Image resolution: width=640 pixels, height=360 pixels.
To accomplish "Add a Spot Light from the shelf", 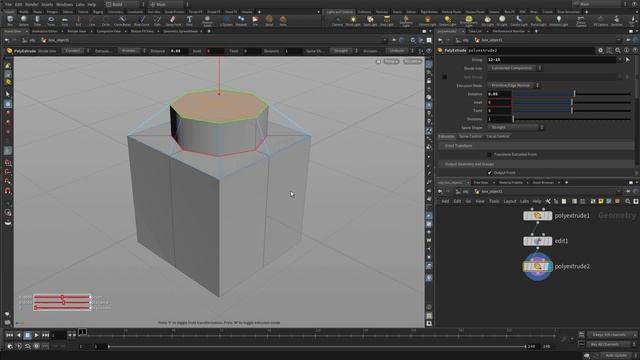I will tap(370, 20).
